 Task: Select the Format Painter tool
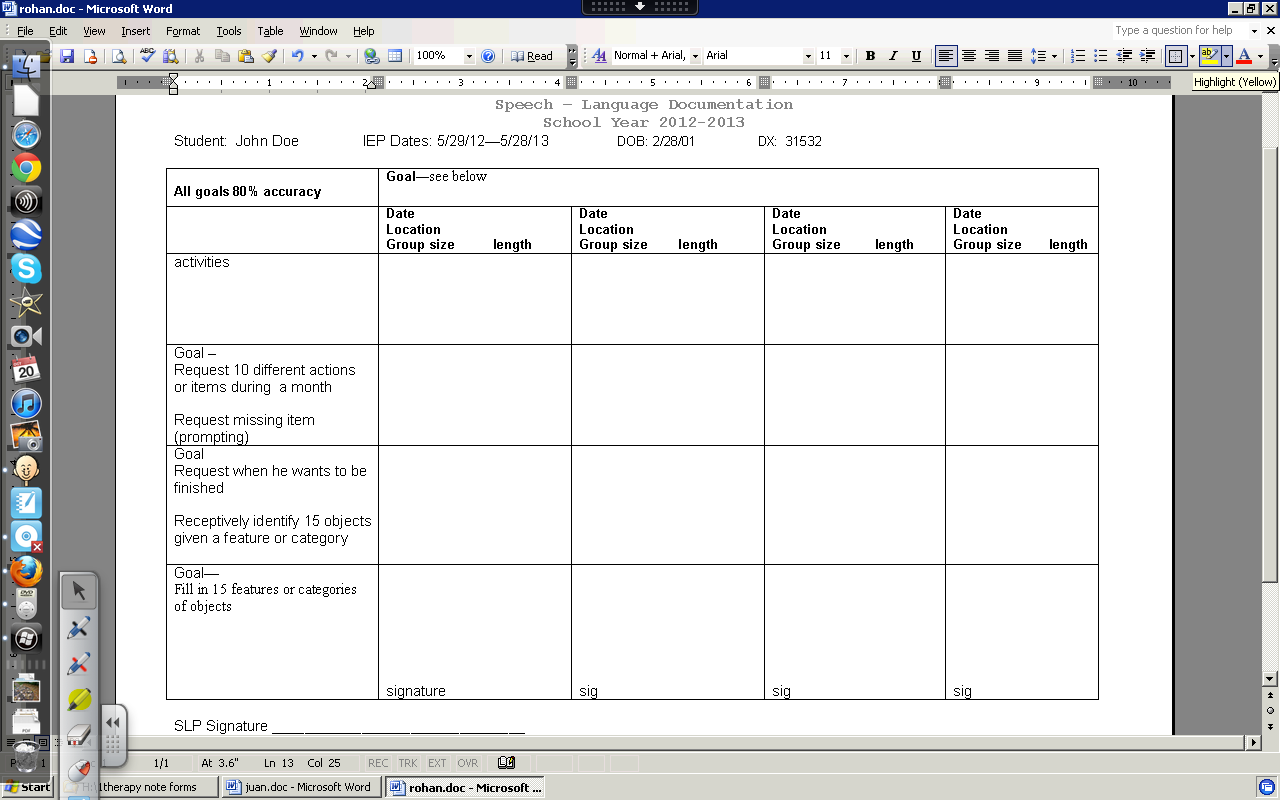pos(267,56)
